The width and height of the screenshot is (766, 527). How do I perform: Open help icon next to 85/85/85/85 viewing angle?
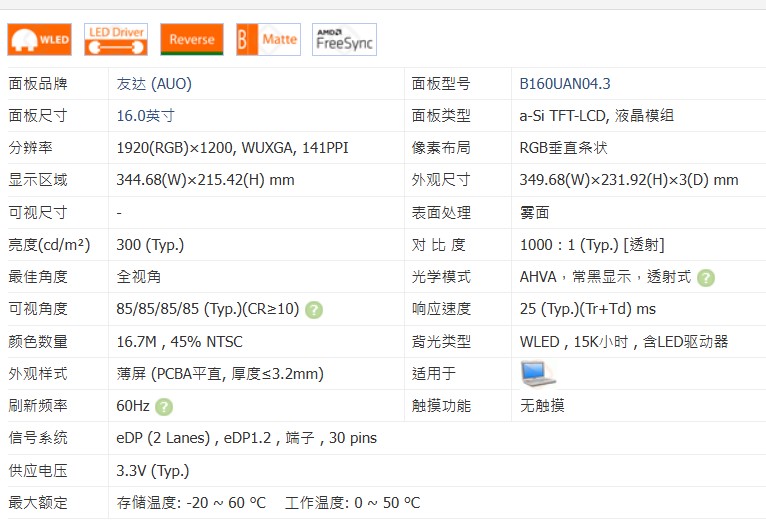314,310
